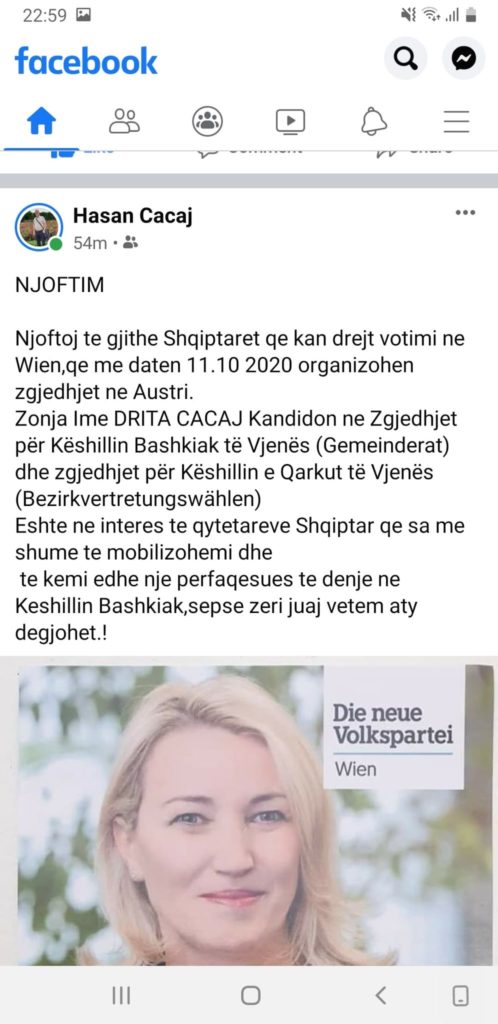Open Facebook search with magnifier icon

coord(405,59)
